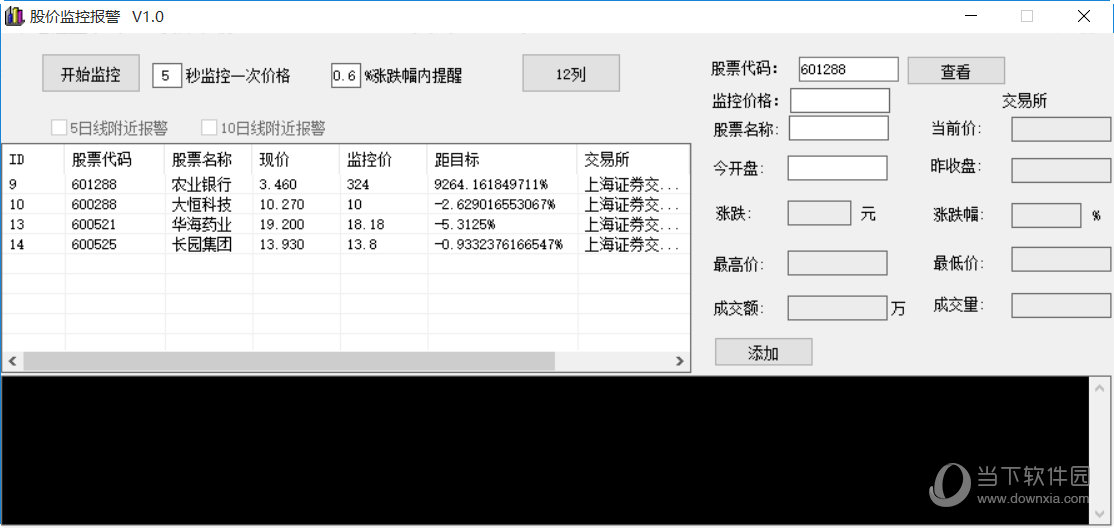
Task: Click the 最高价 field
Action: point(838,263)
